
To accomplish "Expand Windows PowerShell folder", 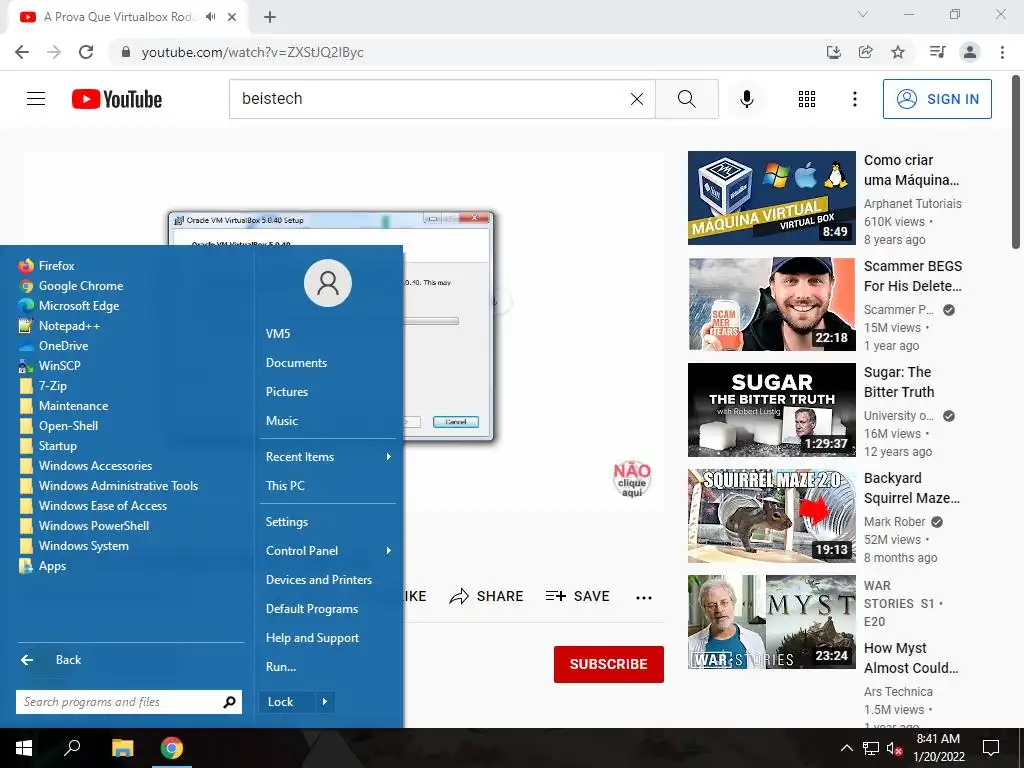I will (x=84, y=526).
